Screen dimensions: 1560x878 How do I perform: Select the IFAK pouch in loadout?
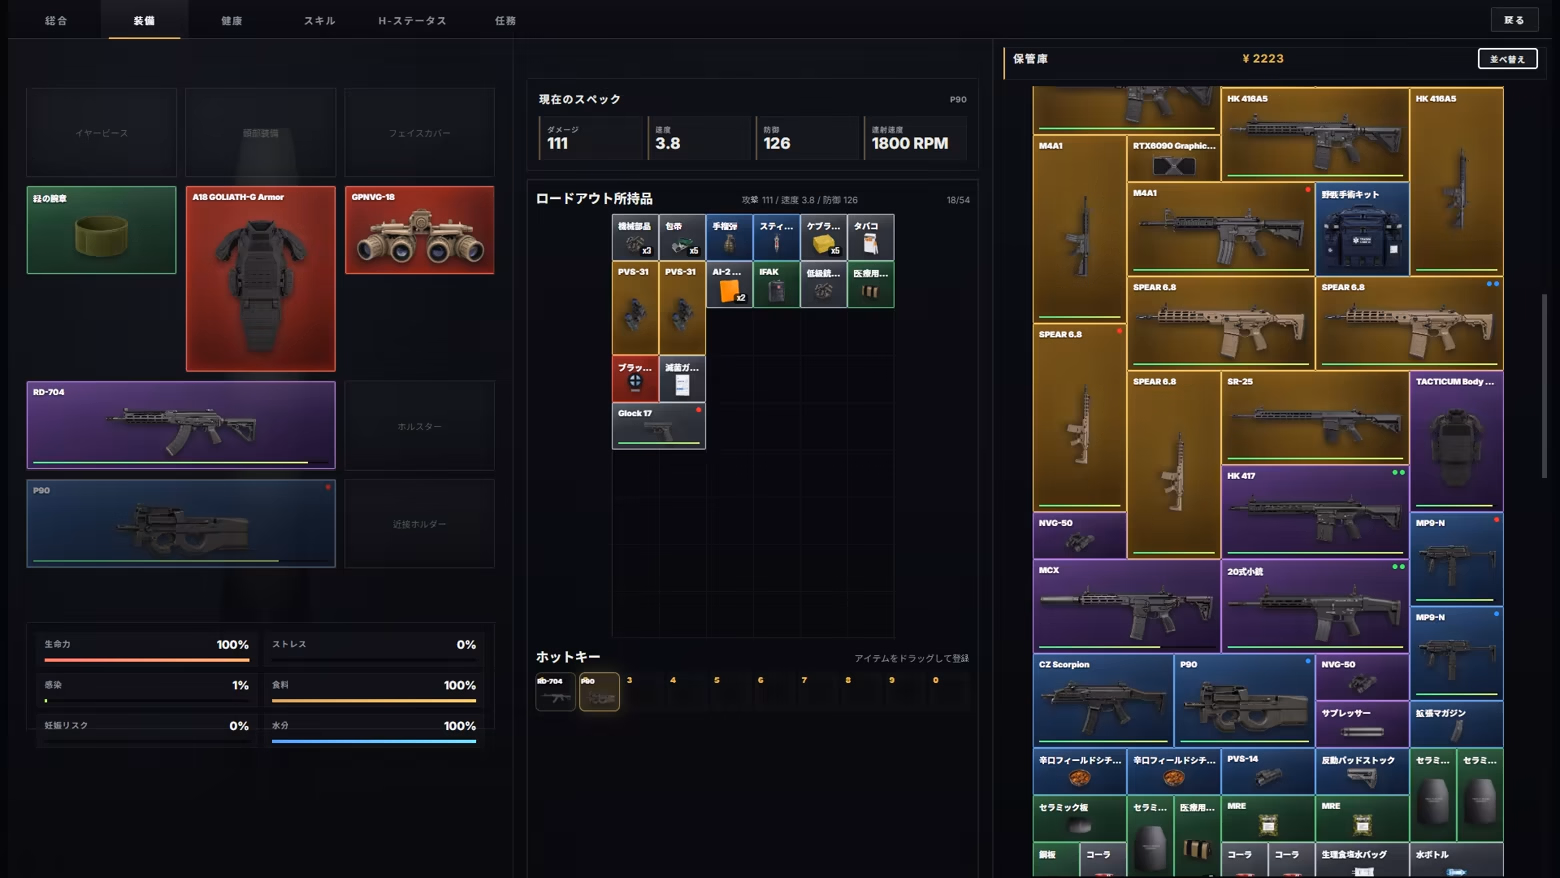pos(776,285)
